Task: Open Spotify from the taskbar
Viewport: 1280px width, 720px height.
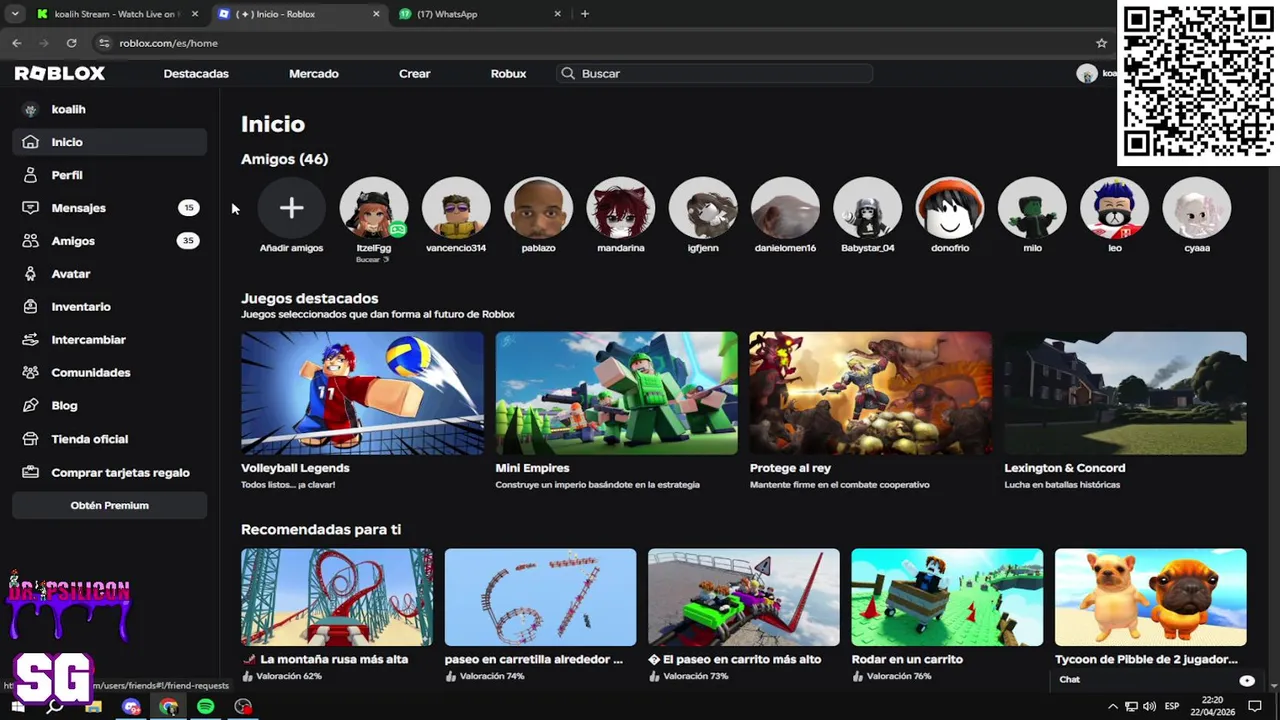Action: pyautogui.click(x=205, y=707)
